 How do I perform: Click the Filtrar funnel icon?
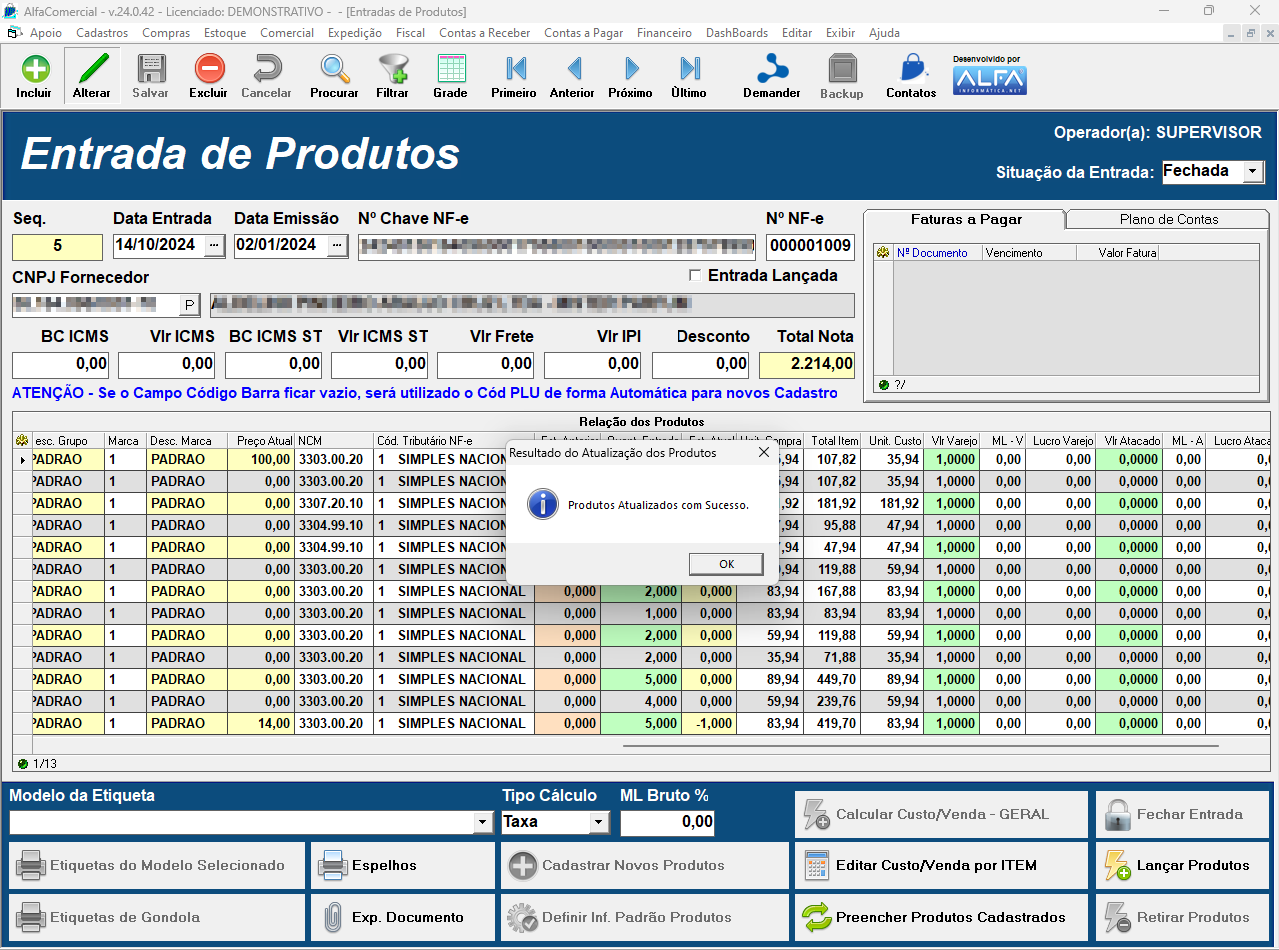[x=392, y=70]
